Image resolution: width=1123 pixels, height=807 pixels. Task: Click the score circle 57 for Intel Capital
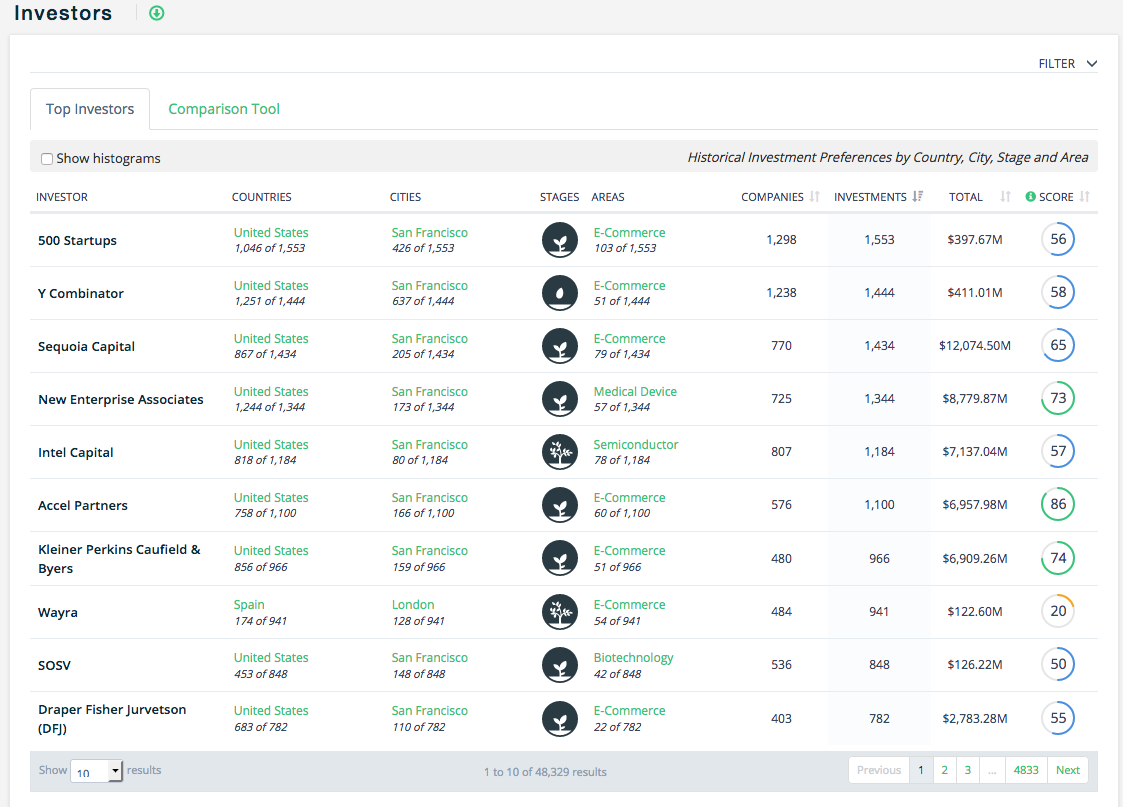coord(1058,451)
